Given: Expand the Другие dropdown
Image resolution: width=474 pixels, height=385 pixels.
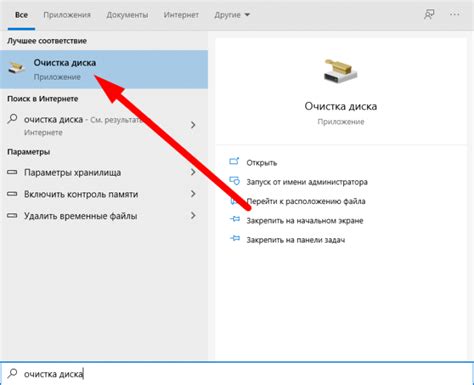Looking at the screenshot, I should coord(232,15).
